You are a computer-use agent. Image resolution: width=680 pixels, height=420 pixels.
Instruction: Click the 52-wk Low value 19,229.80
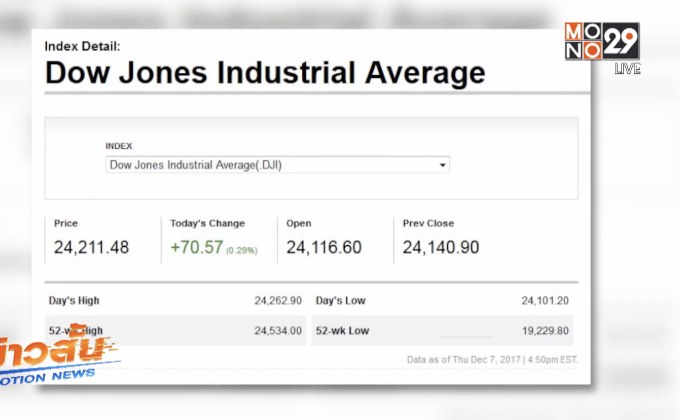click(545, 330)
